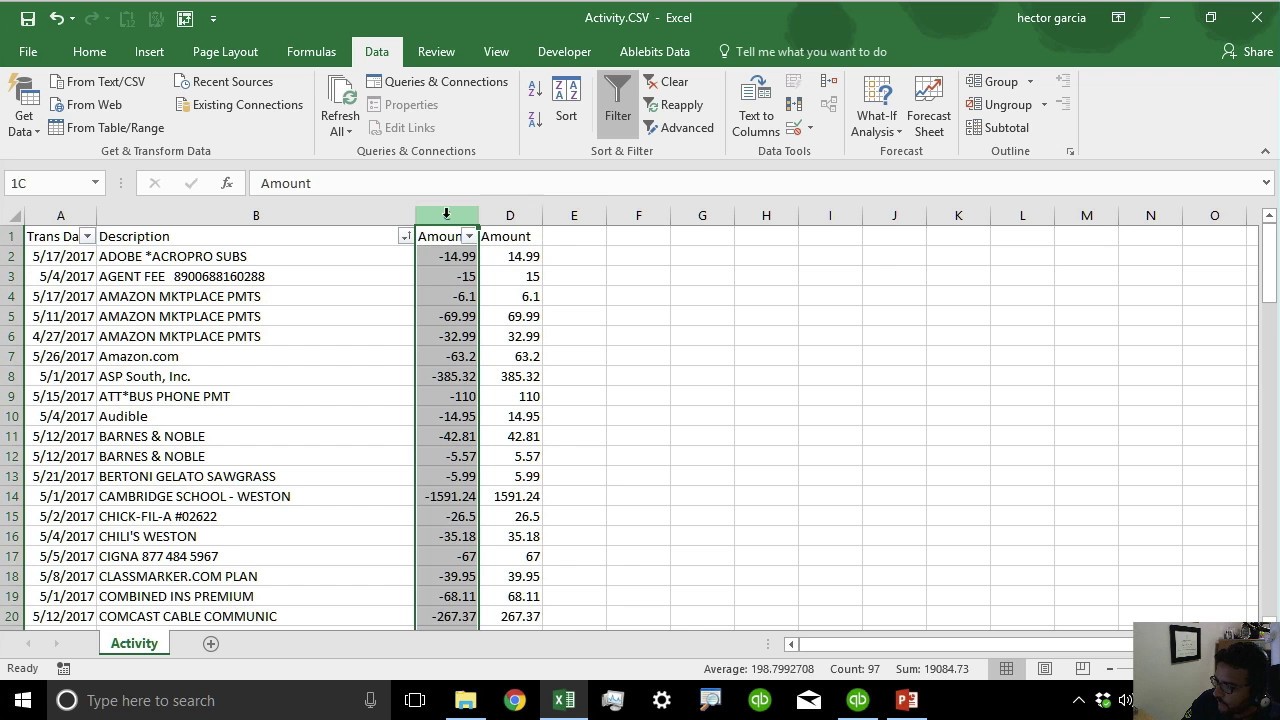Click the zoom out minus button
Viewport: 1280px width, 720px height.
pyautogui.click(x=1110, y=668)
